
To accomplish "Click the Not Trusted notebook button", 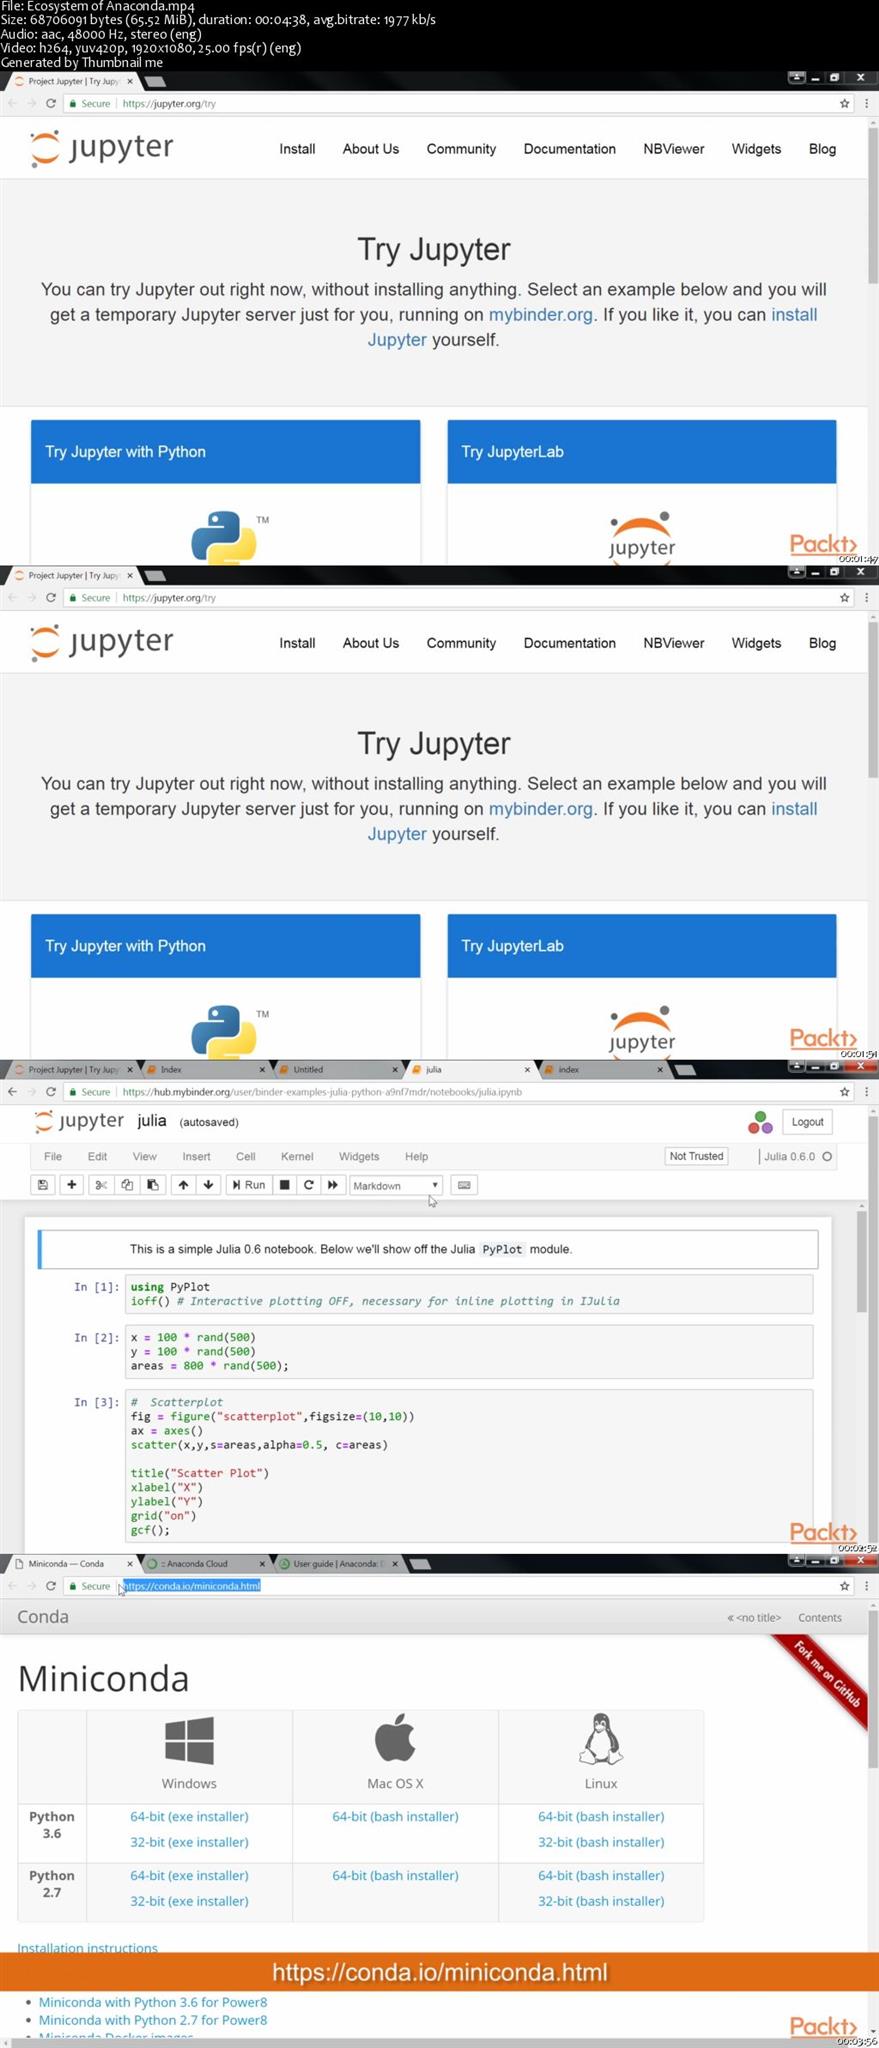I will [696, 1156].
